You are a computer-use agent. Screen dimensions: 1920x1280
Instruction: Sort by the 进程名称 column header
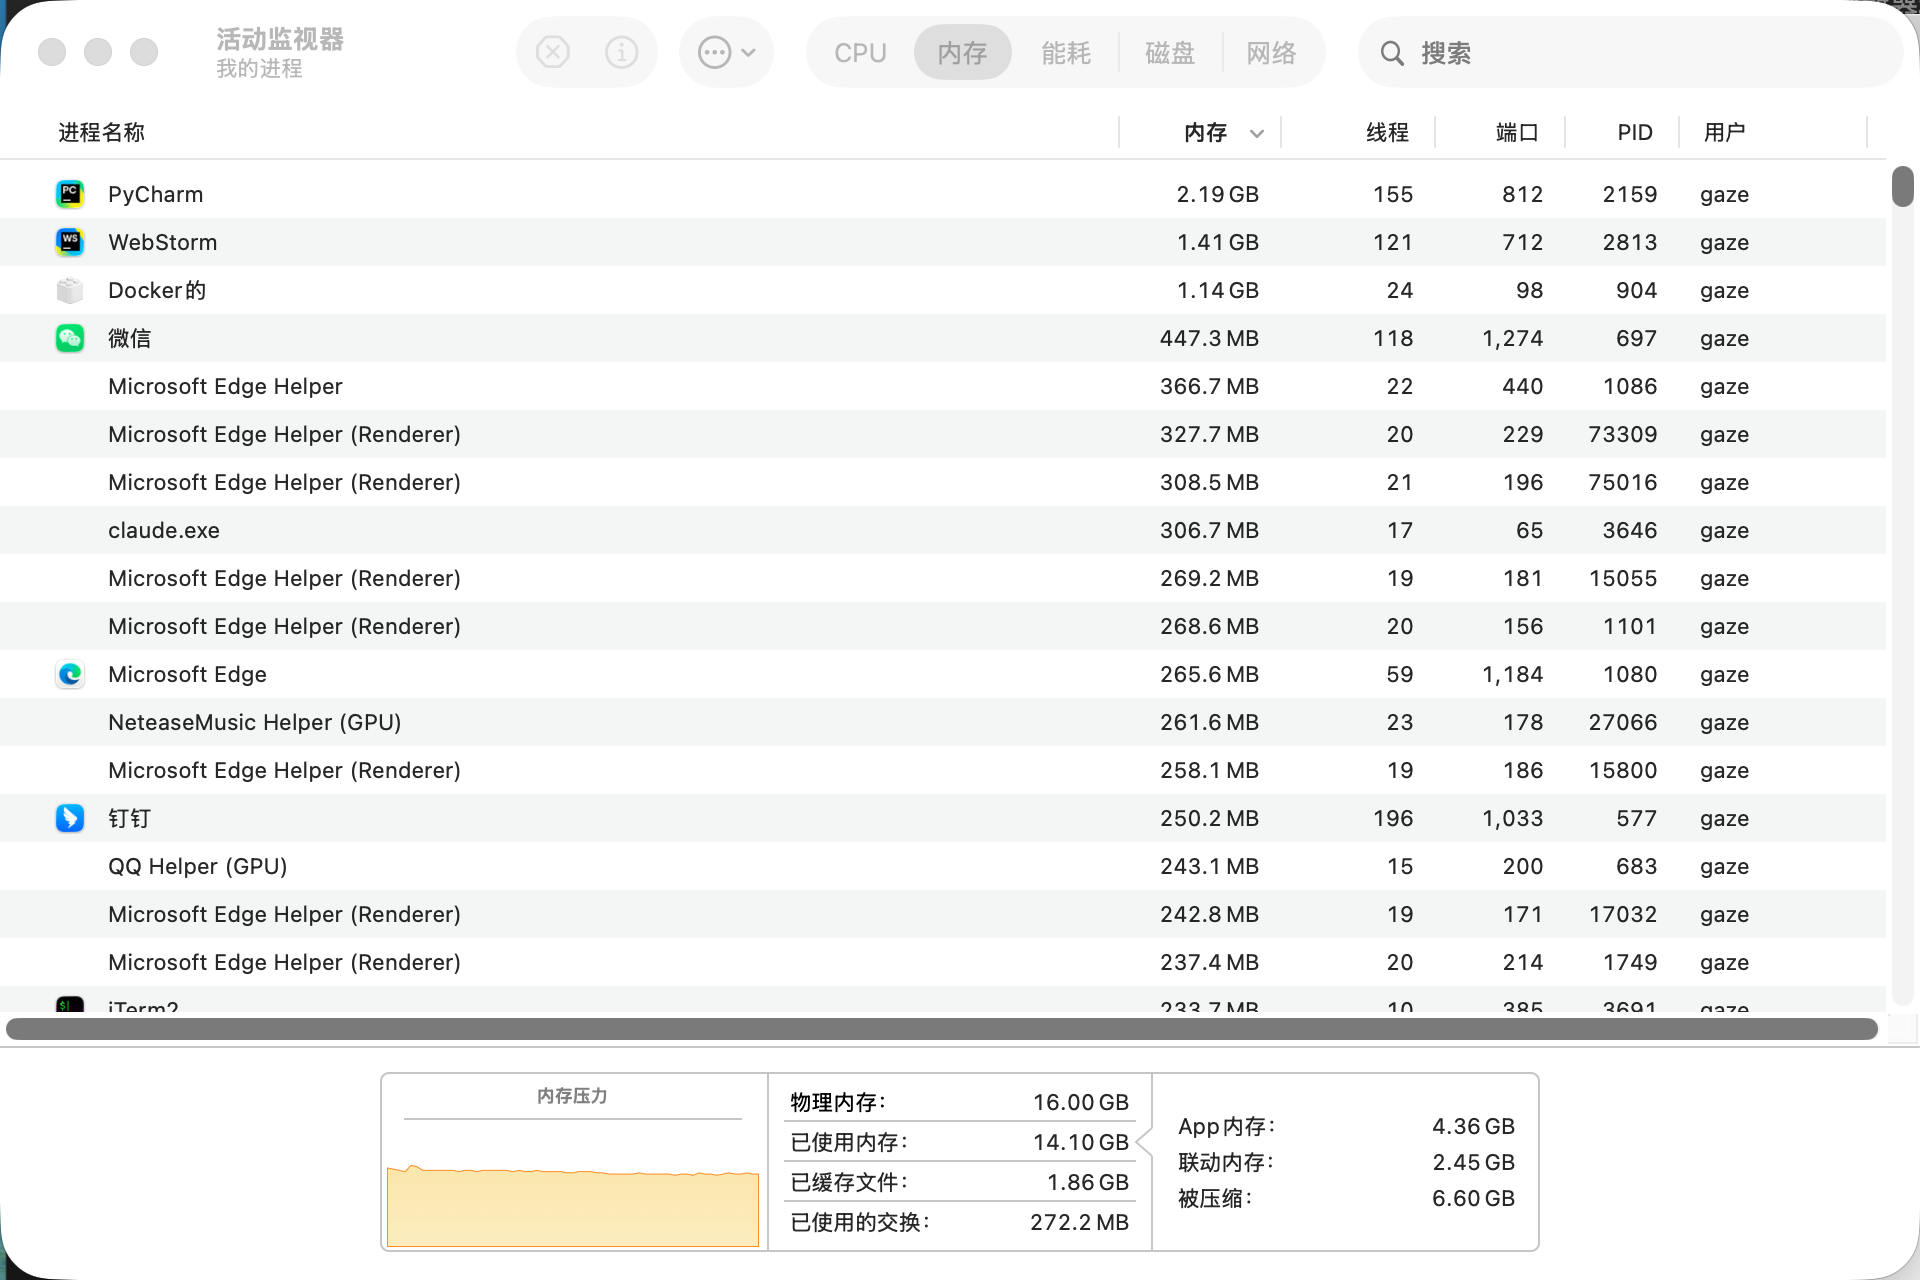(101, 132)
